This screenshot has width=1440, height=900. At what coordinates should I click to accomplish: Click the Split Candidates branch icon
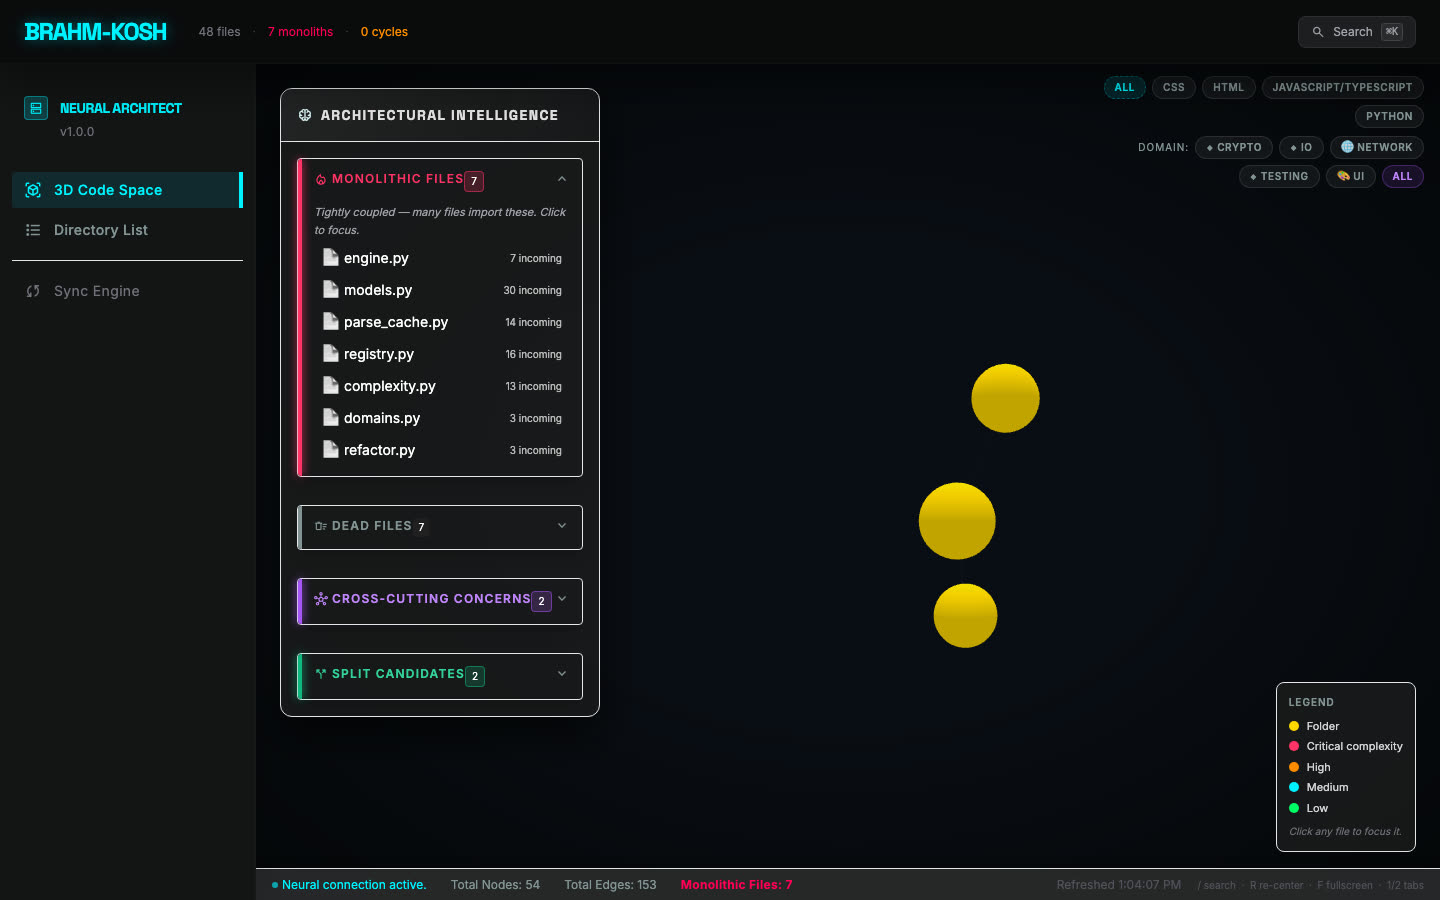pos(321,674)
